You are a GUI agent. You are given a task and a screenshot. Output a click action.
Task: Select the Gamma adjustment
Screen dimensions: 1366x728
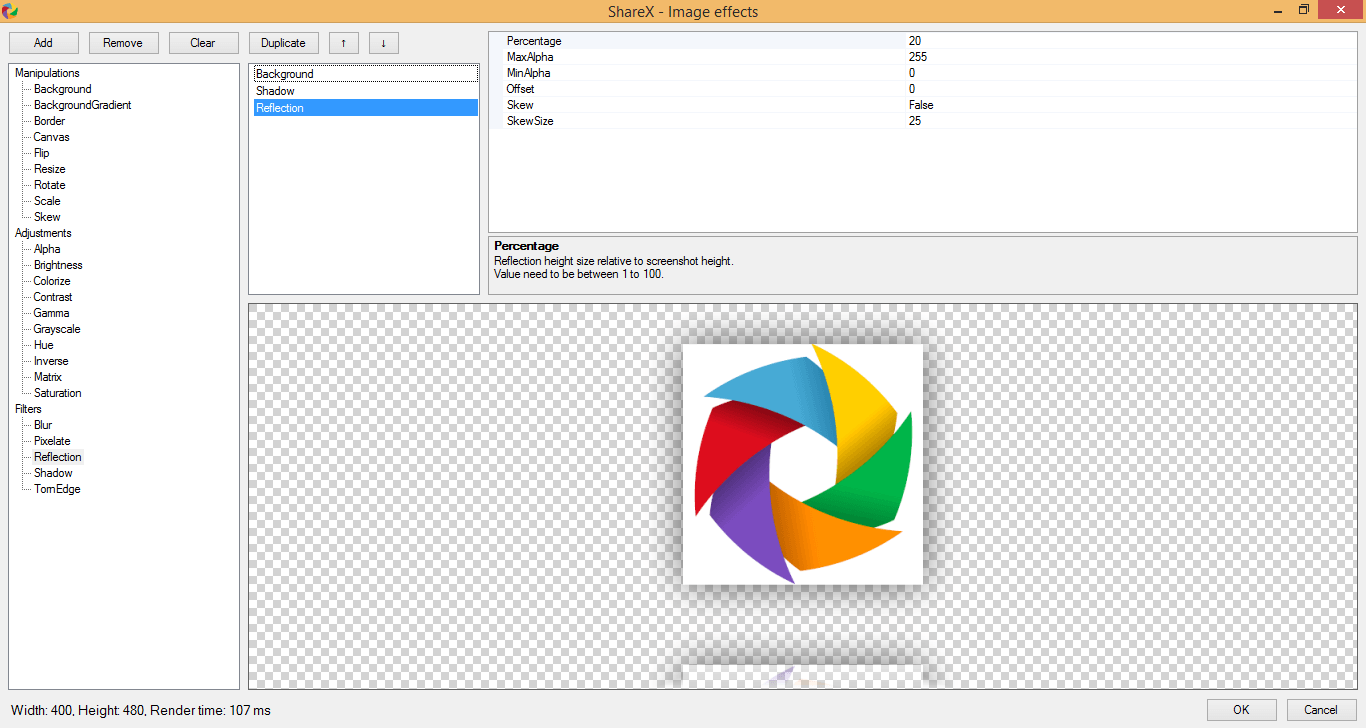(x=51, y=313)
